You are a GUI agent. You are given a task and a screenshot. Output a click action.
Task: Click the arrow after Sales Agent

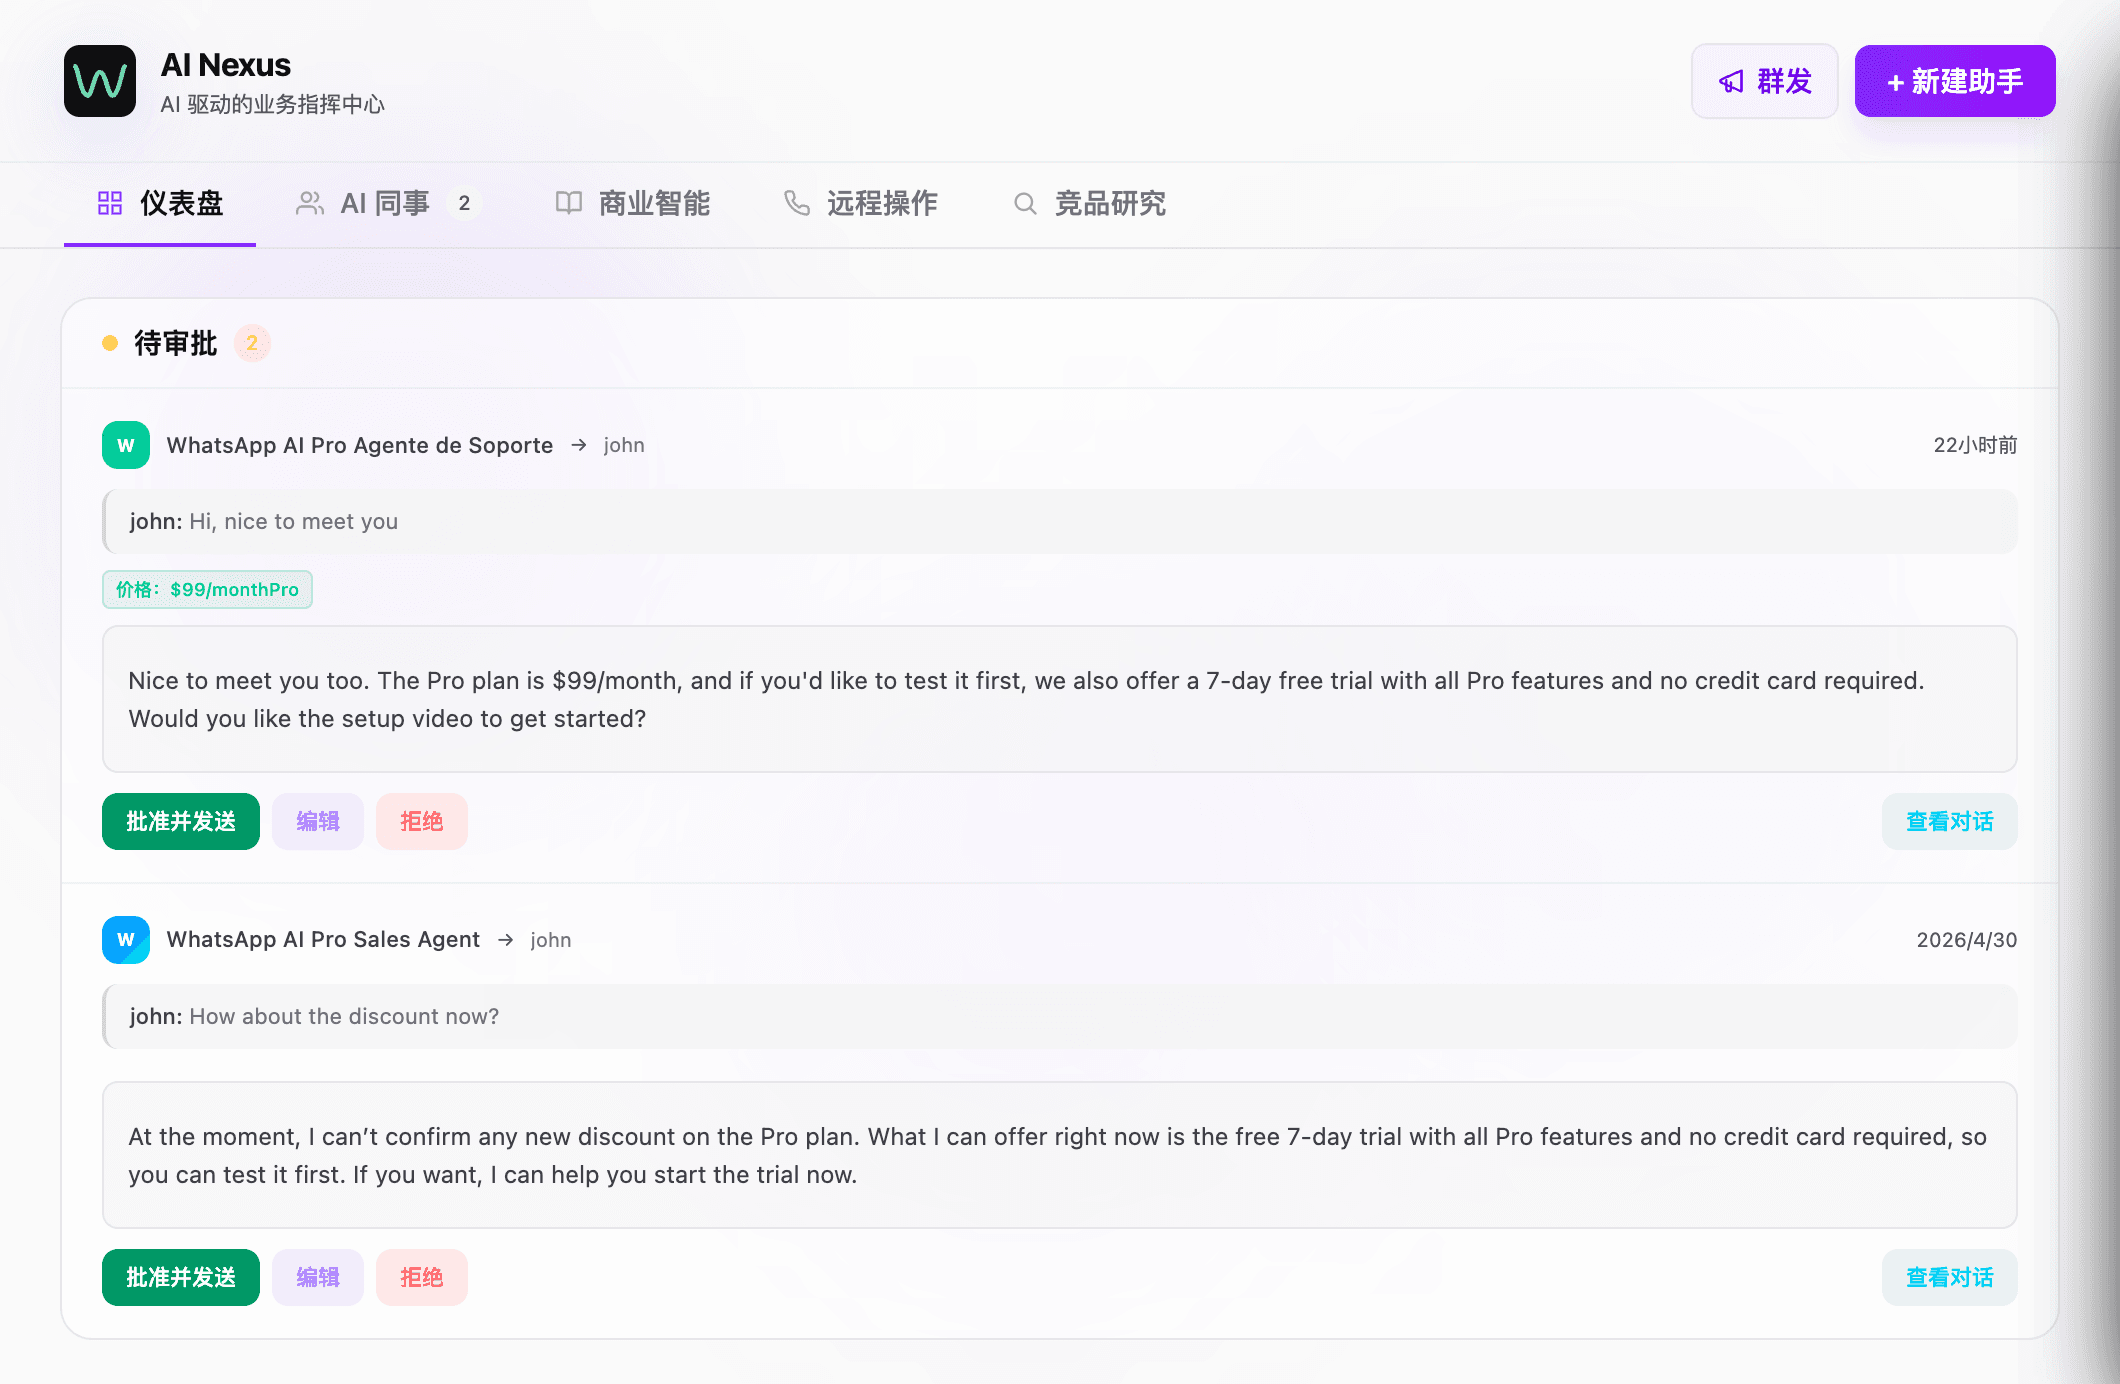tap(506, 940)
